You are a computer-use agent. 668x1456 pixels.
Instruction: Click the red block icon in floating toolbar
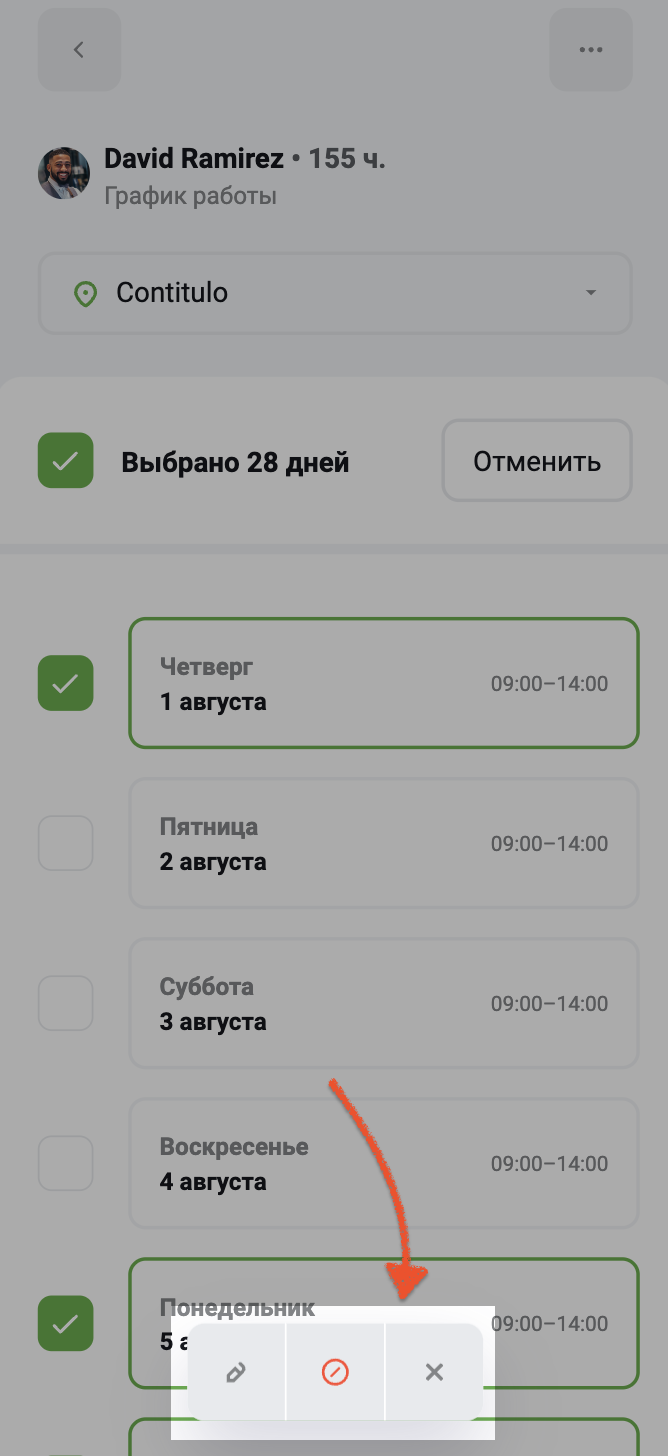pos(335,1372)
